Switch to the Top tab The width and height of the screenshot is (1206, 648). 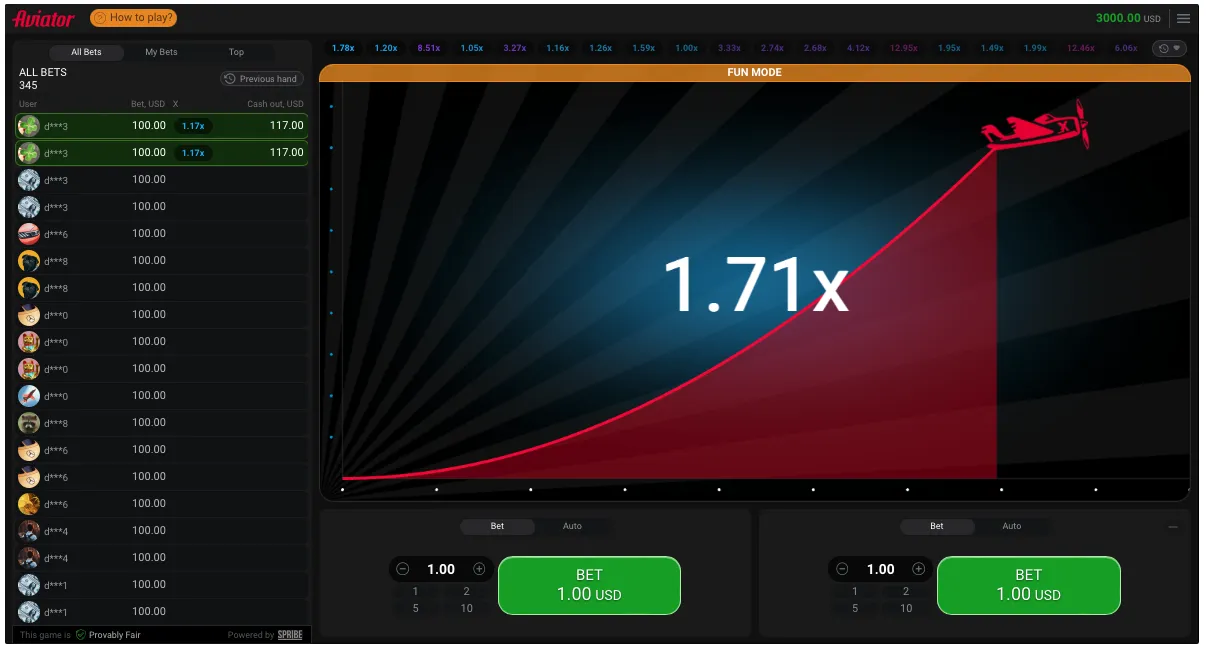236,52
